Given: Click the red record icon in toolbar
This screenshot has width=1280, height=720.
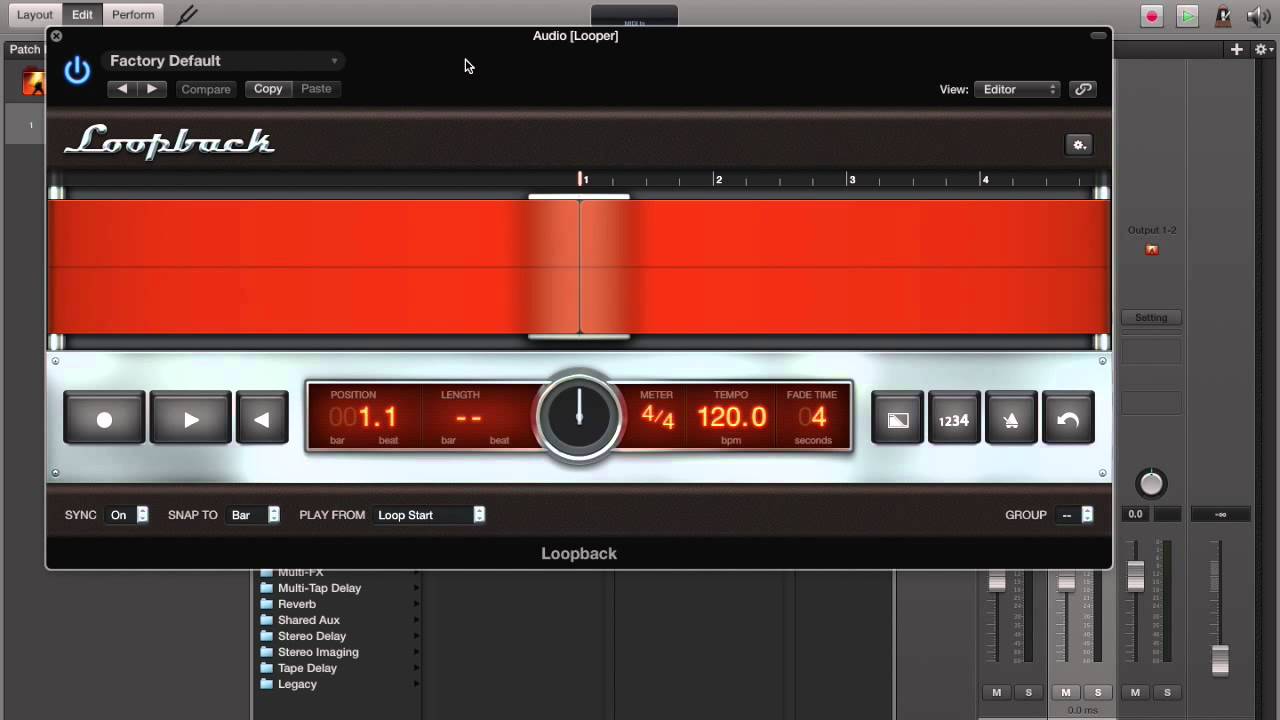Looking at the screenshot, I should [x=1152, y=16].
